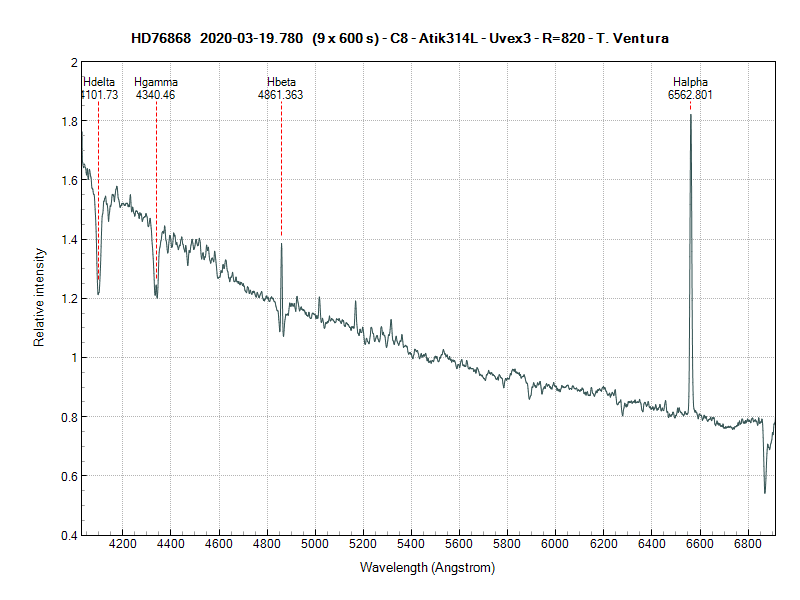Click the 1.2 tick on the intensity axis

click(x=70, y=299)
